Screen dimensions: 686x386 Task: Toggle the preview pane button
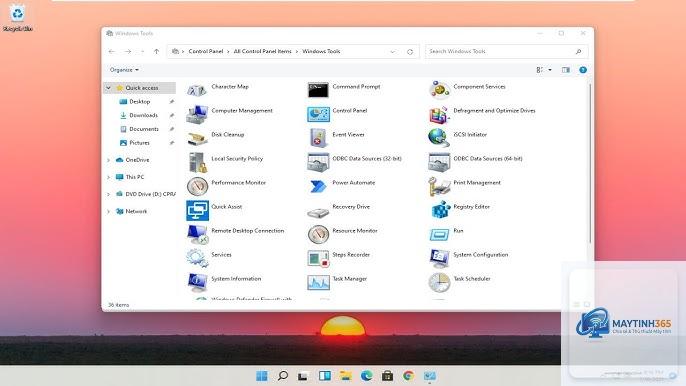[566, 70]
